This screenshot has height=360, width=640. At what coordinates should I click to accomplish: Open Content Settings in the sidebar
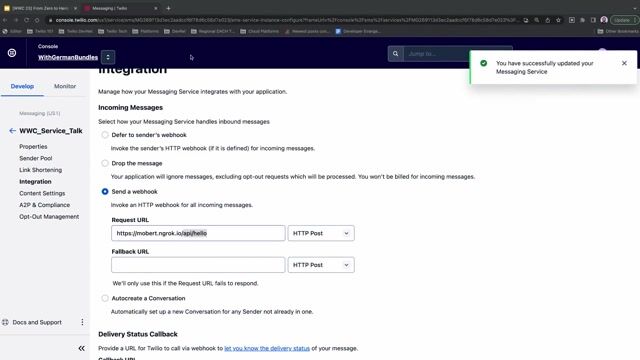click(x=42, y=193)
